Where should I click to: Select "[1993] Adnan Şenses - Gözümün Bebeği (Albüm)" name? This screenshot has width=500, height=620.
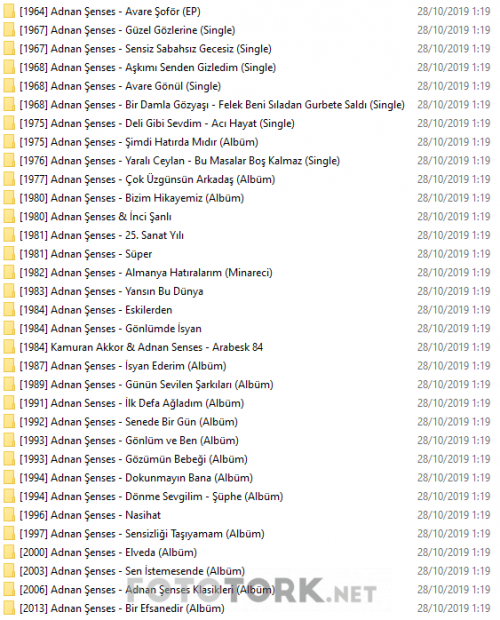pos(134,459)
